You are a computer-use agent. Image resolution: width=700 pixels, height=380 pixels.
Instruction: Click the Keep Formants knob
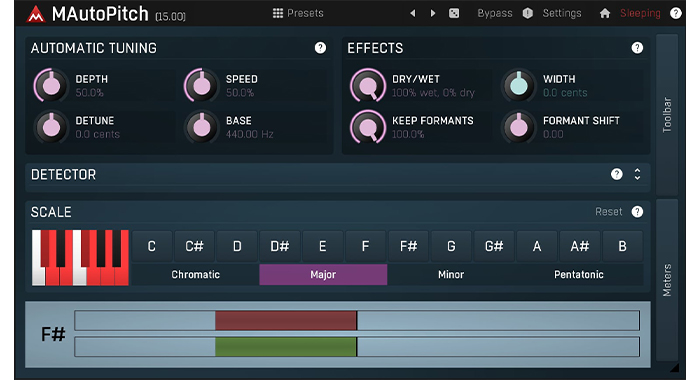tap(368, 127)
